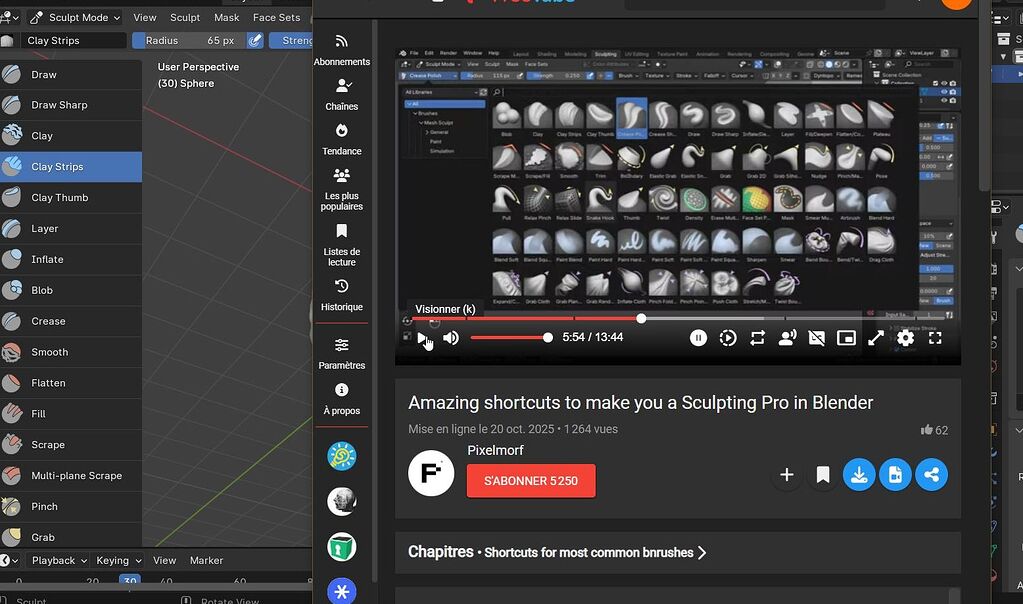1023x604 pixels.
Task: Open the Marker menu
Action: 206,560
